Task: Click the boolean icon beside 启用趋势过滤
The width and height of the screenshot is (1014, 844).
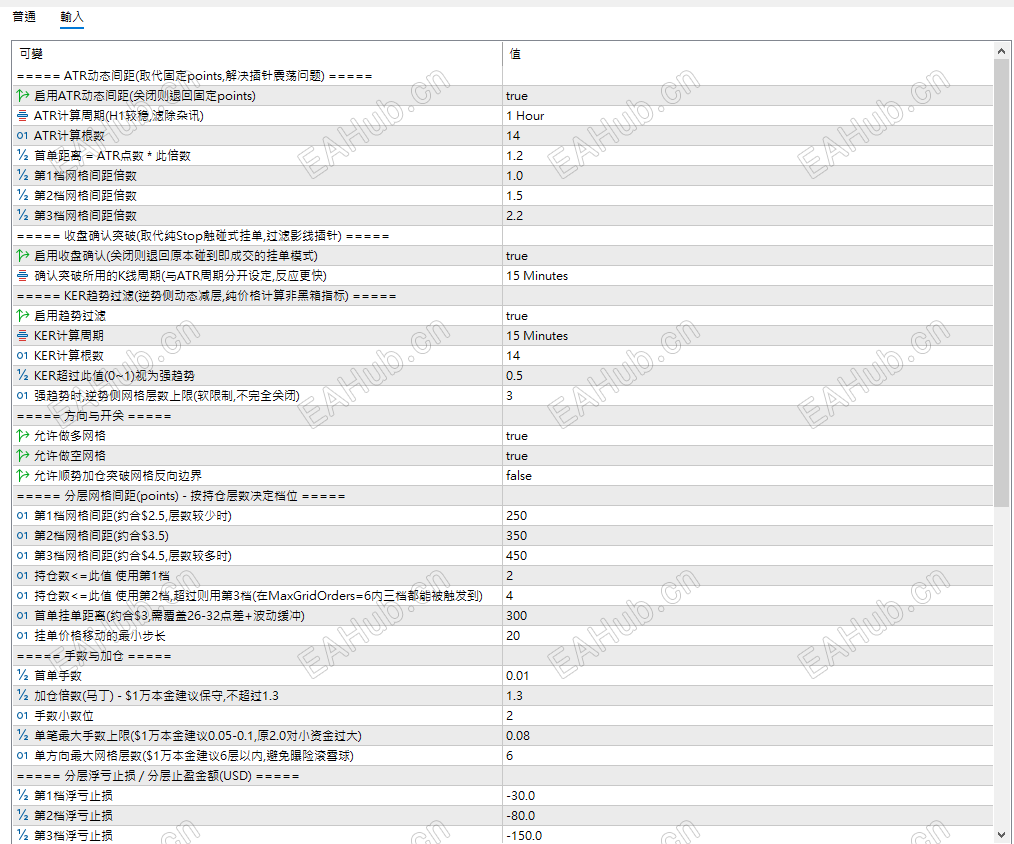Action: (x=23, y=316)
